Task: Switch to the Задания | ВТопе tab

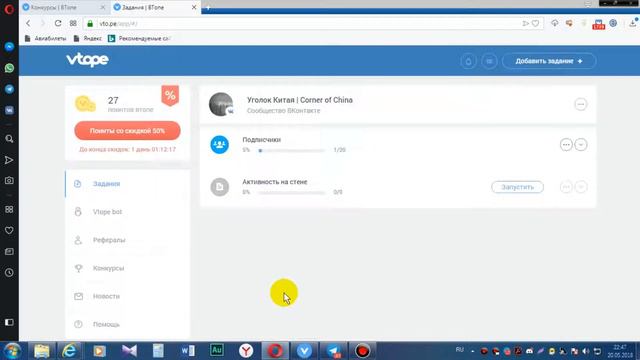Action: click(x=151, y=7)
